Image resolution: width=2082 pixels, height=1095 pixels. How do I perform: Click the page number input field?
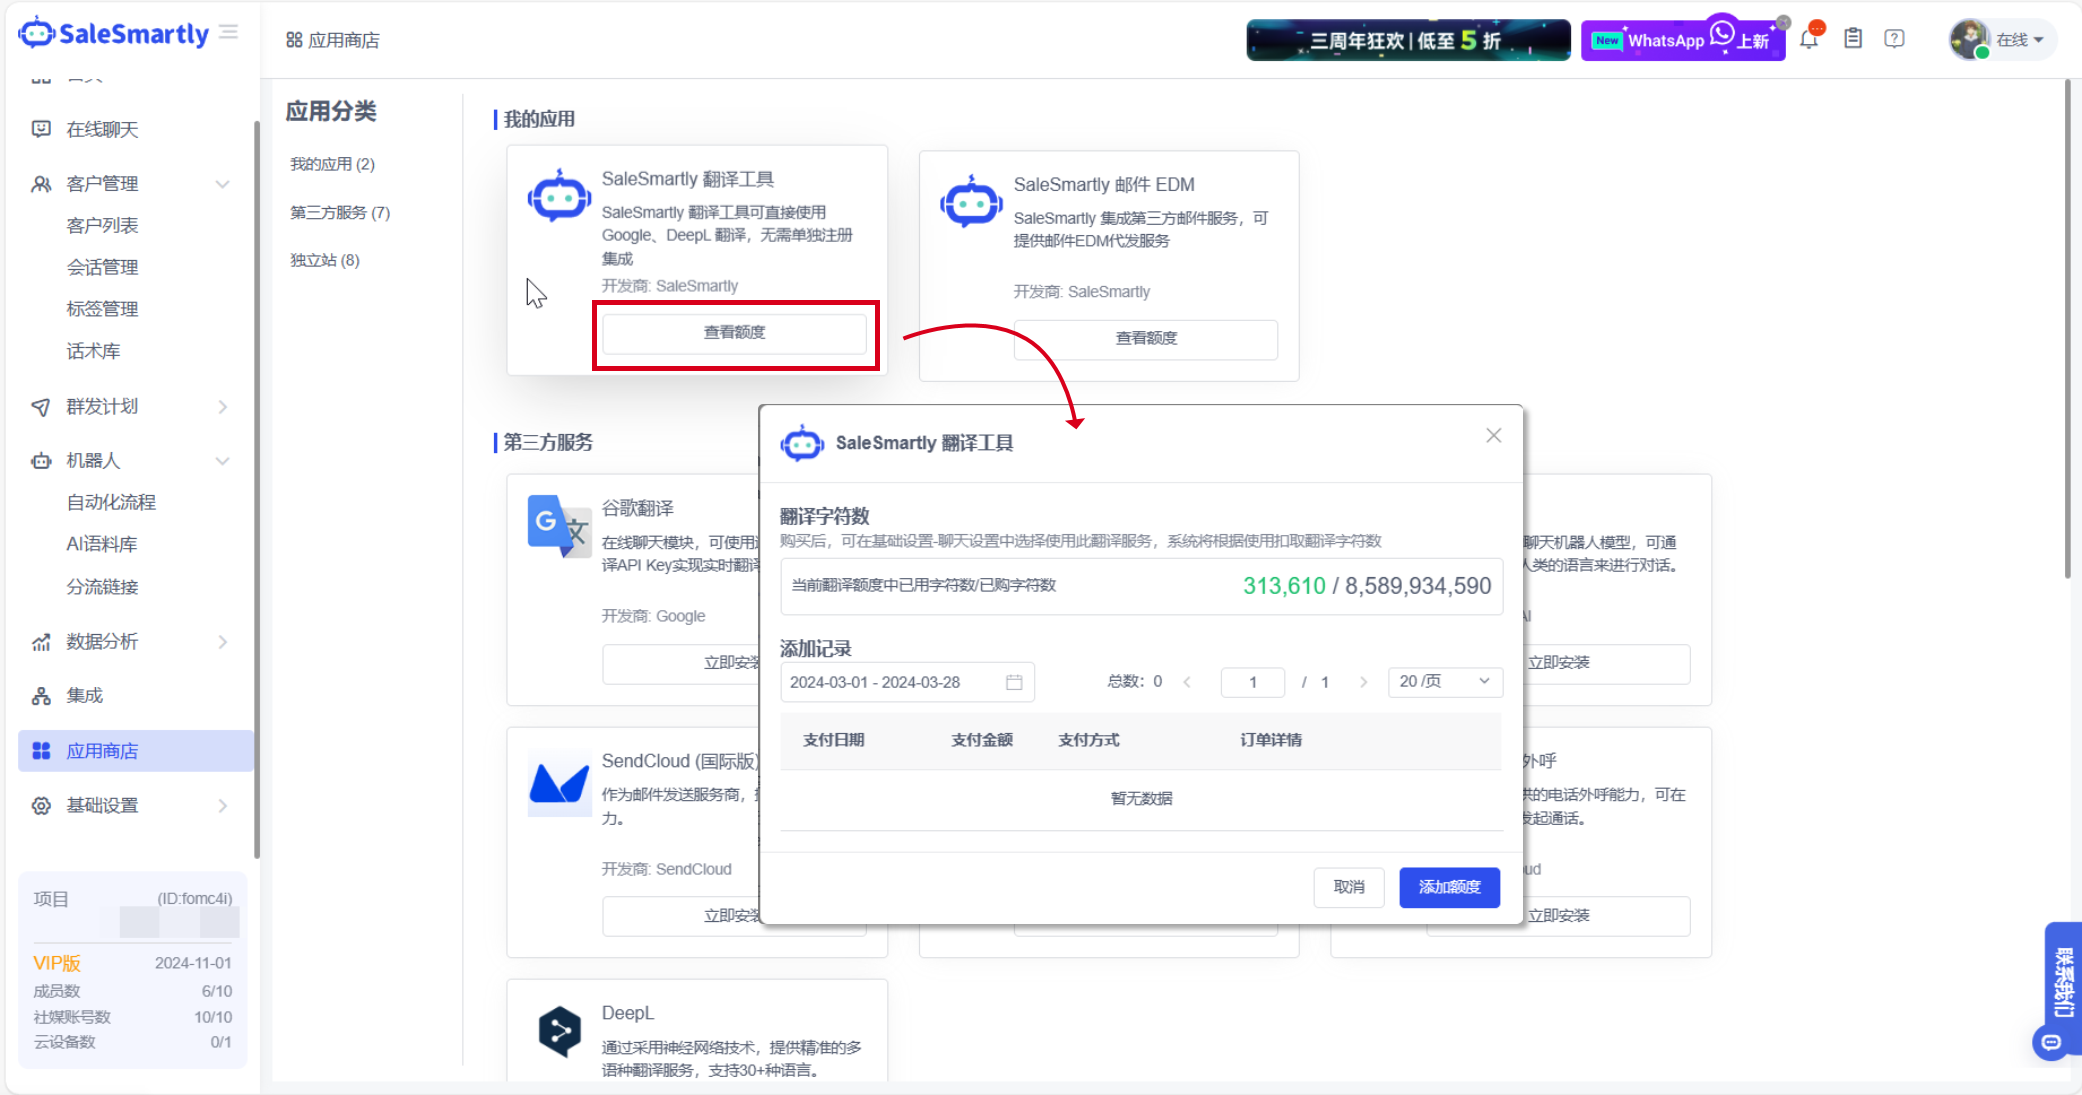1252,682
